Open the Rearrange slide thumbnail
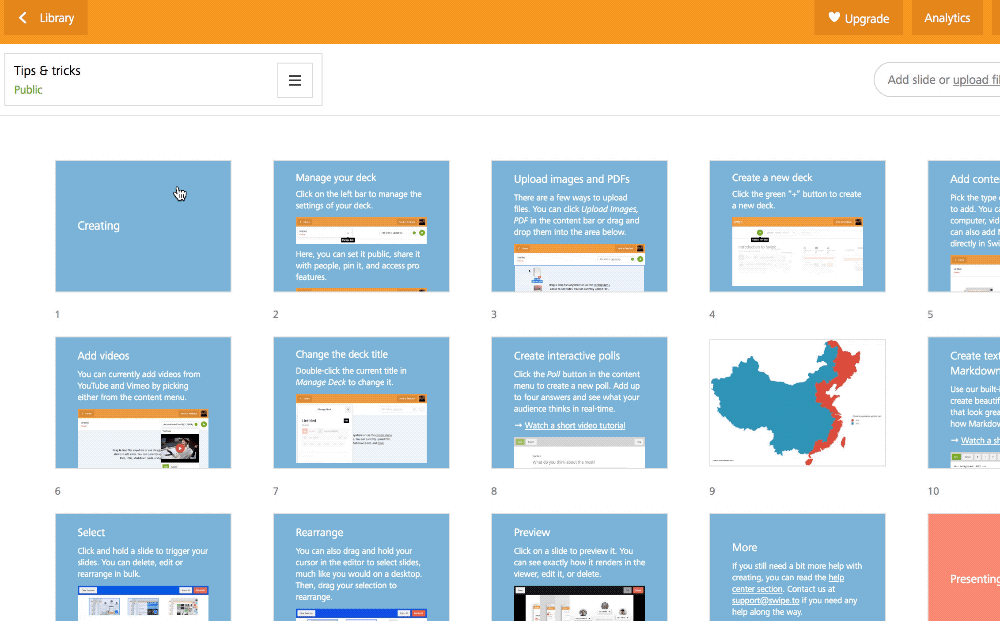1000x621 pixels. (361, 567)
